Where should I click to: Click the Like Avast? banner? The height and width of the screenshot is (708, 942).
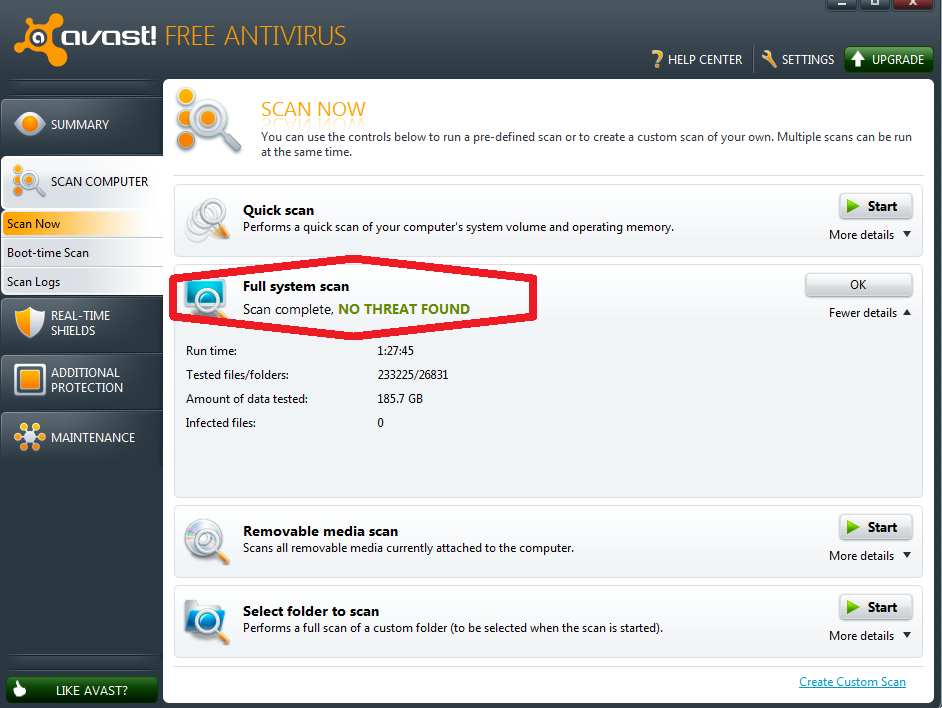pos(81,689)
